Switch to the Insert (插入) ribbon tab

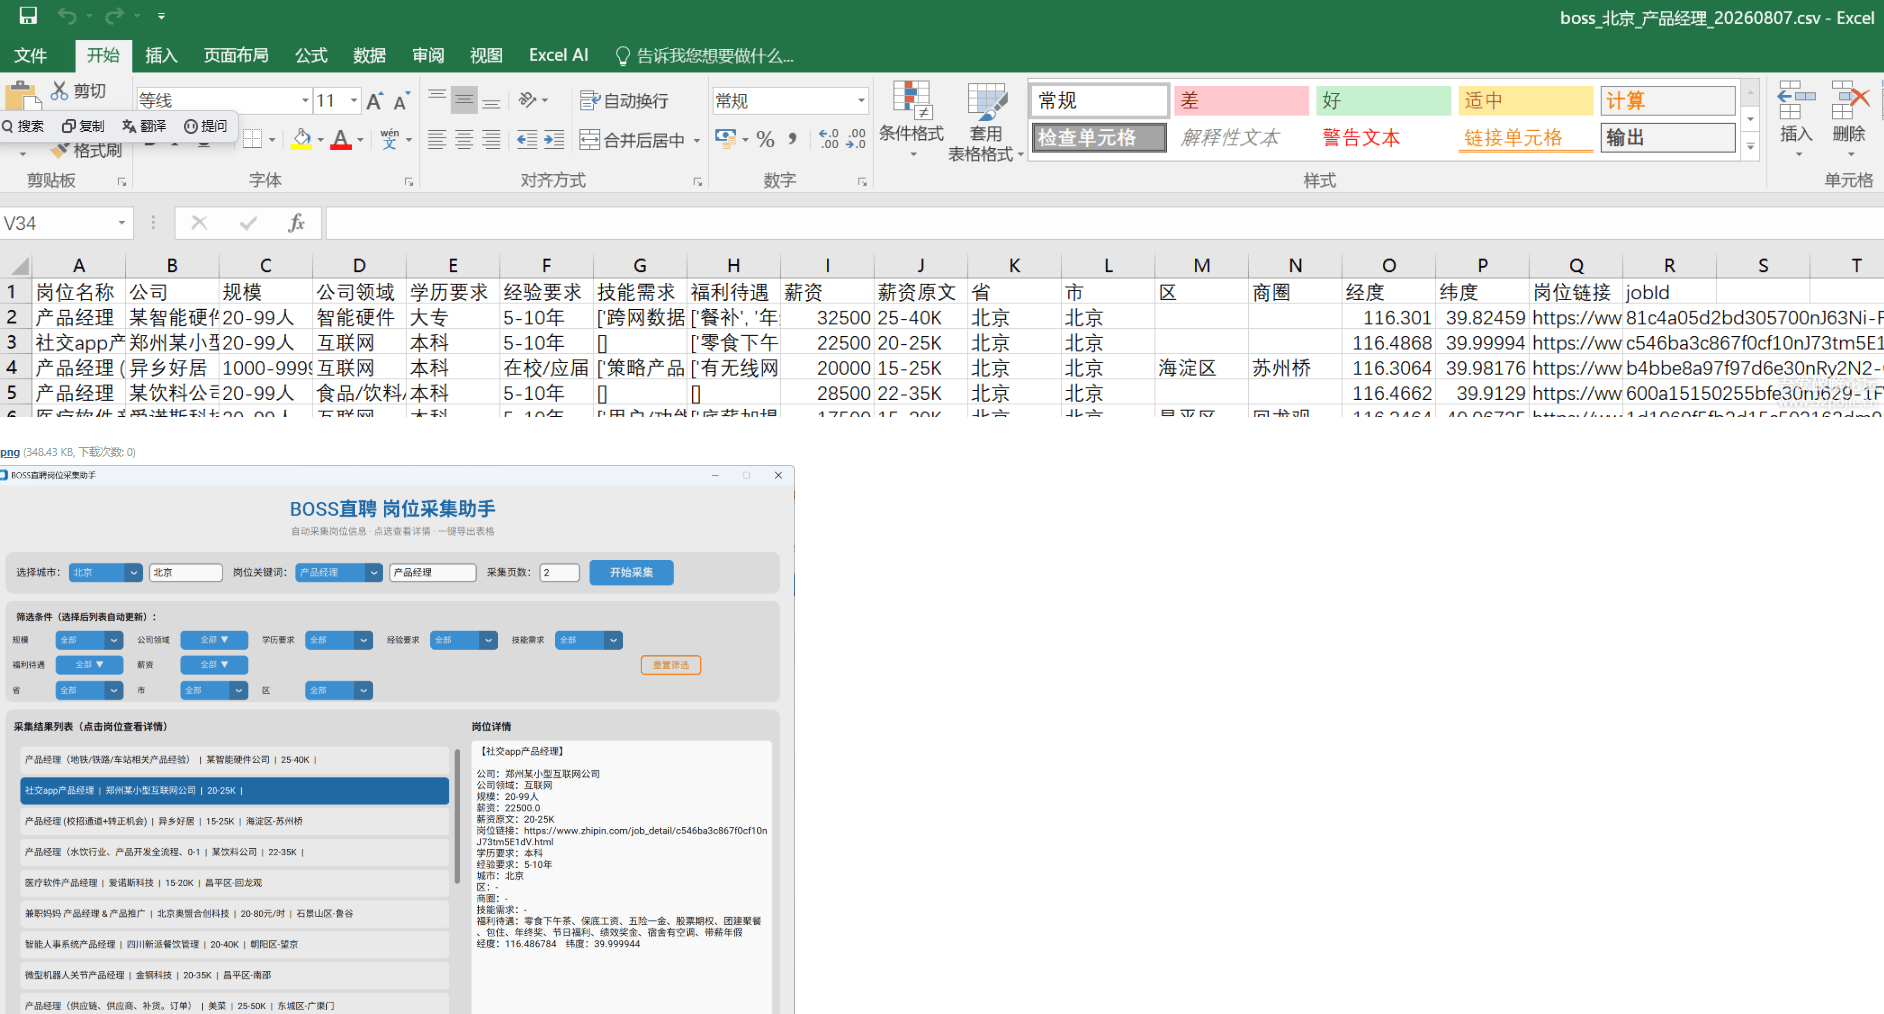click(161, 56)
